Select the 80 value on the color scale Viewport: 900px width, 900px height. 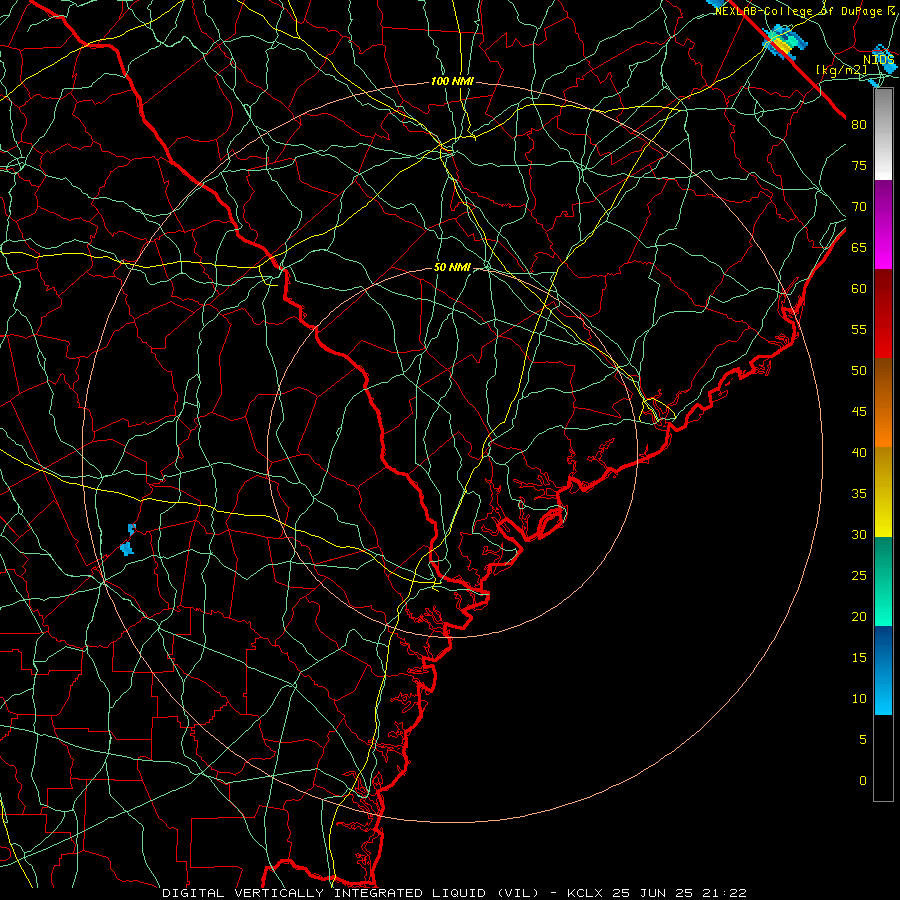(x=859, y=125)
